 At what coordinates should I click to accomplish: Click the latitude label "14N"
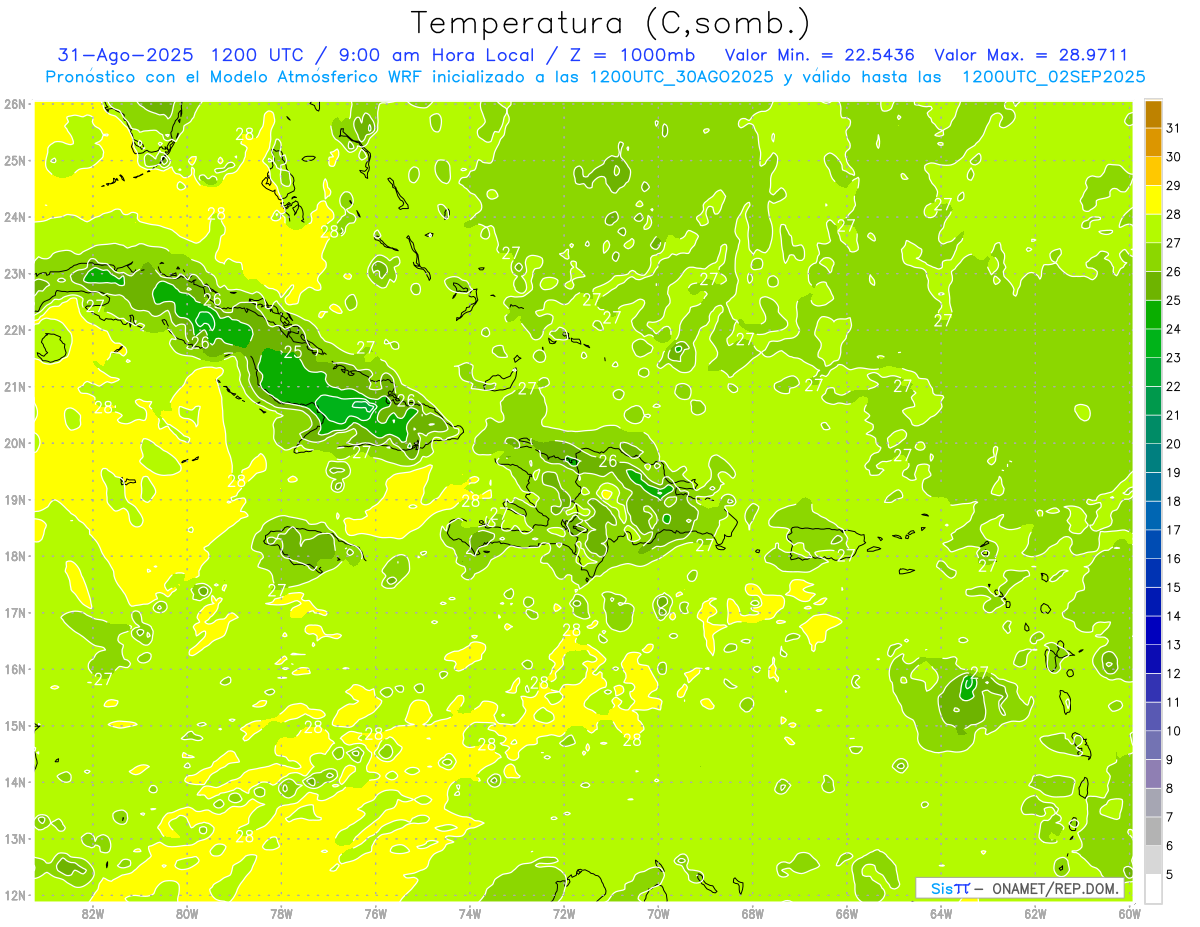tap(14, 782)
